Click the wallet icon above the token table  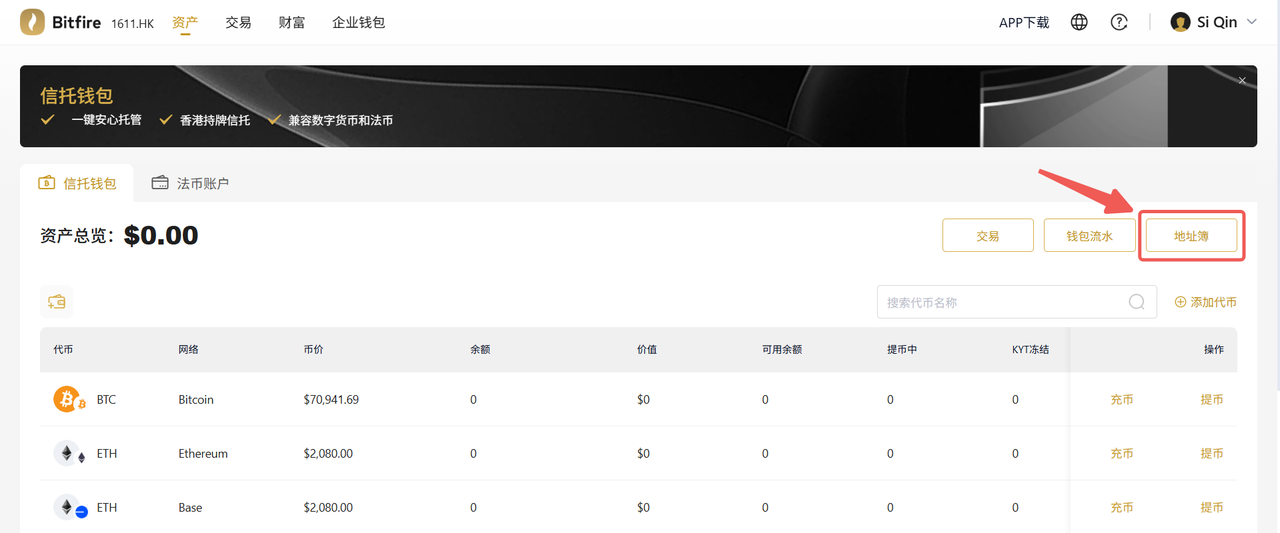click(57, 302)
